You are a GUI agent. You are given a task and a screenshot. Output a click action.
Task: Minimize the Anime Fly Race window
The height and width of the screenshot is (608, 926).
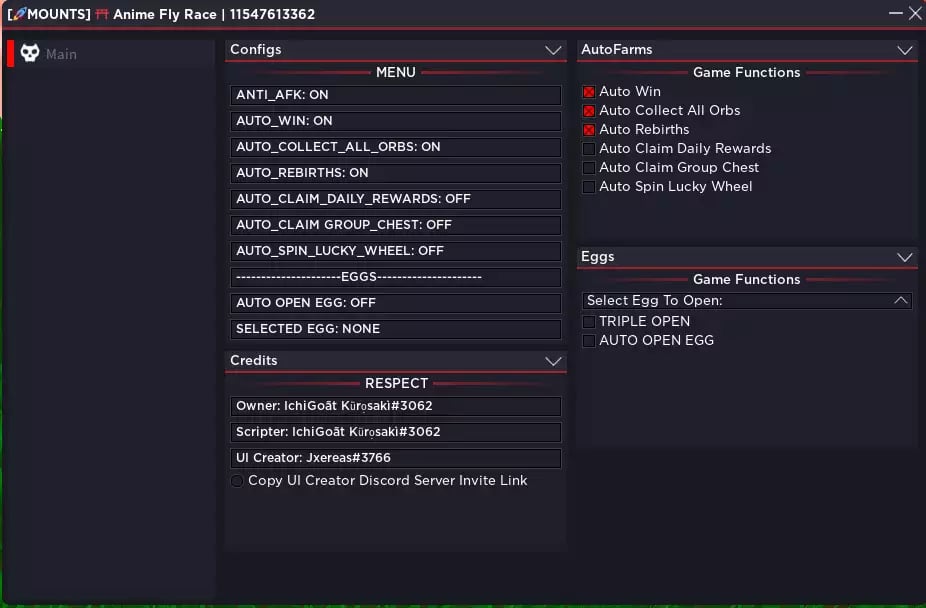click(x=895, y=14)
